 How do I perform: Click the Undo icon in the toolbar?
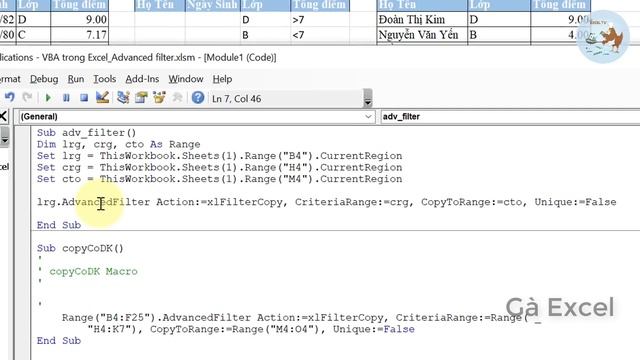(9, 98)
